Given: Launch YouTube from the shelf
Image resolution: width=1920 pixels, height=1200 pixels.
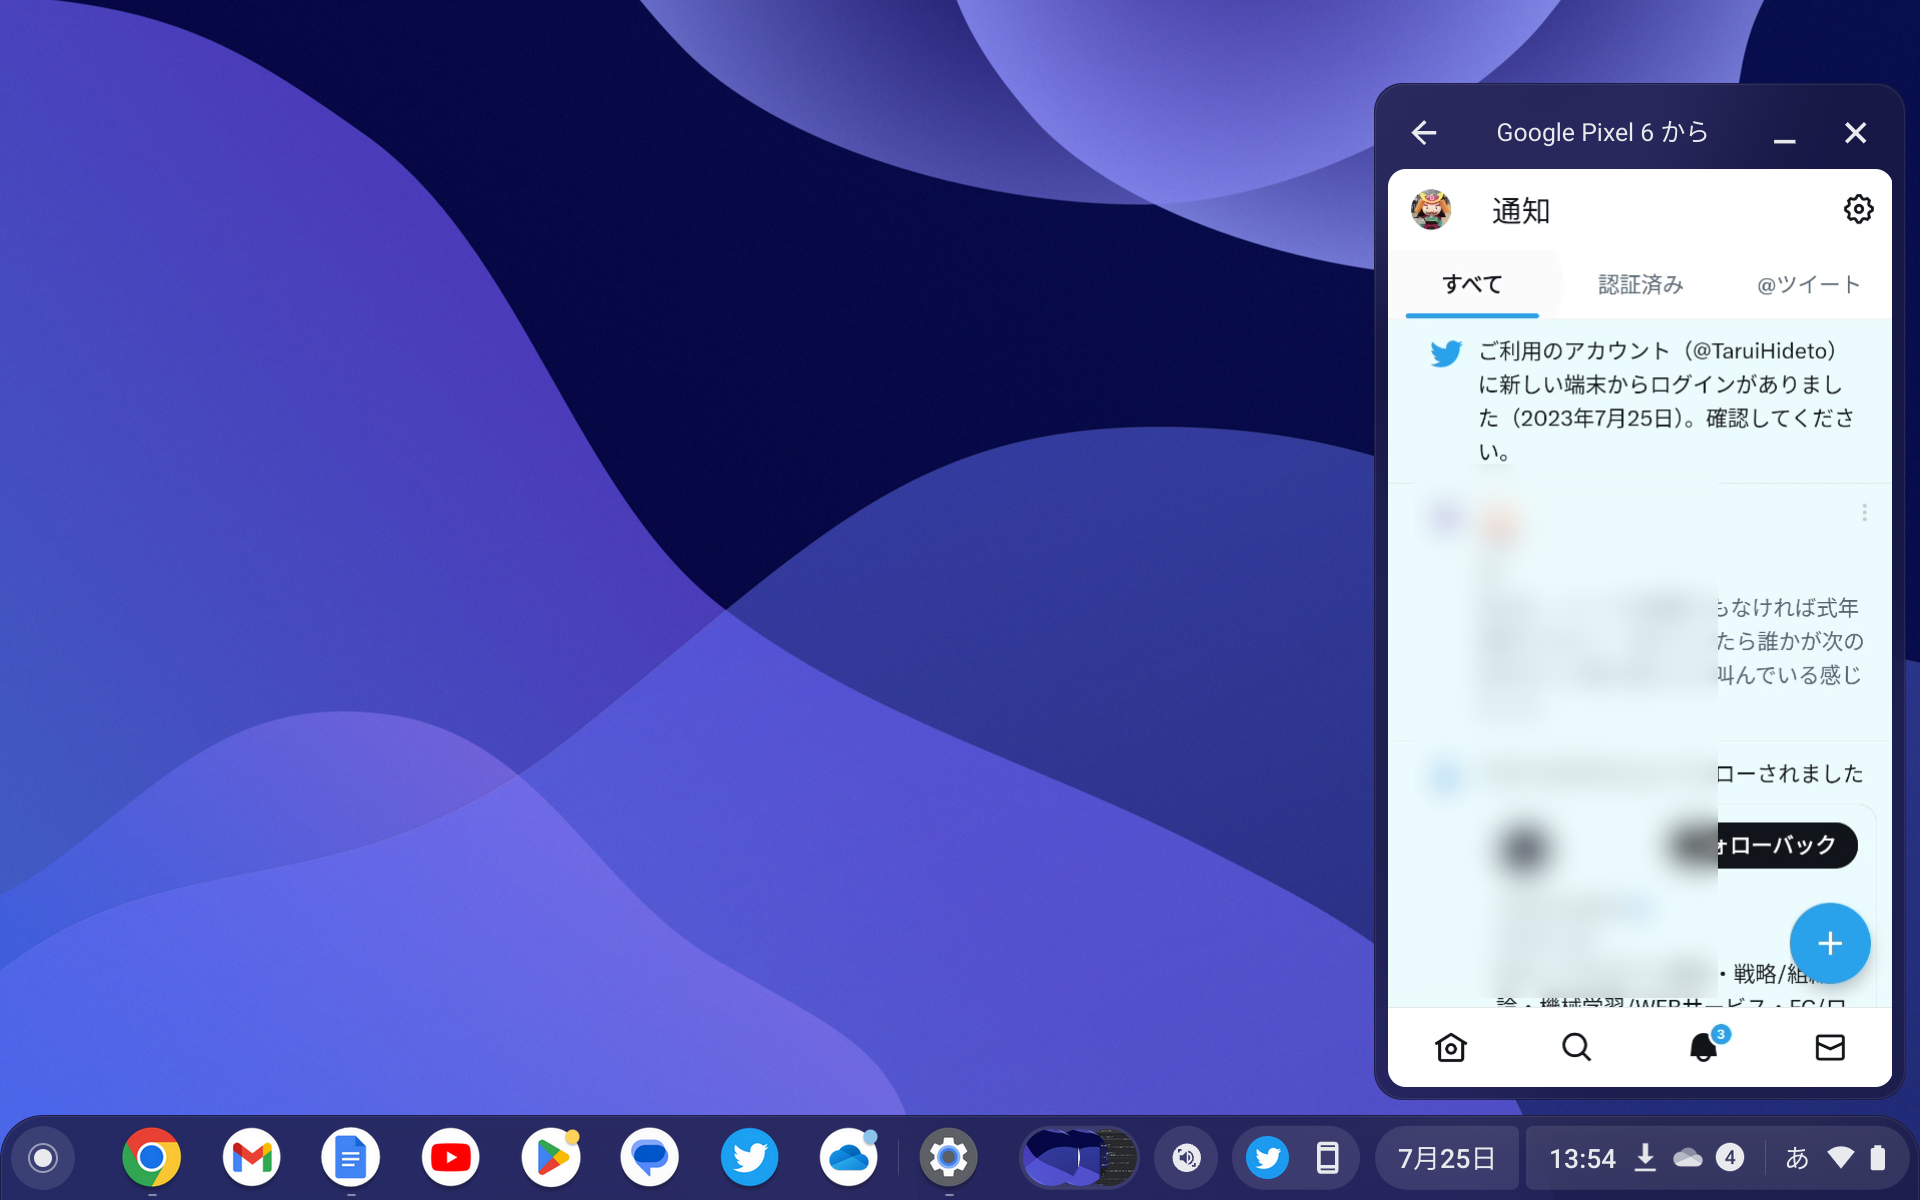Looking at the screenshot, I should click(450, 1157).
